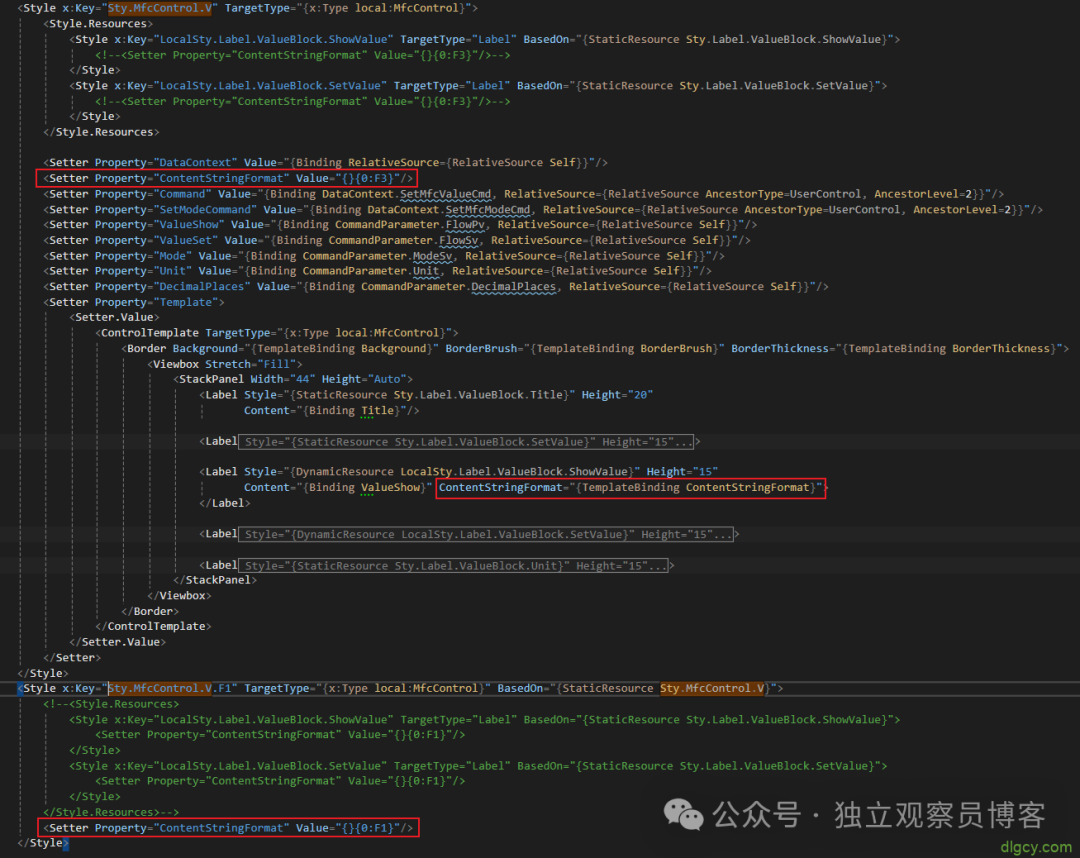Click the closing </Style.Resources> tag near top
This screenshot has height=858, width=1080.
pos(101,132)
